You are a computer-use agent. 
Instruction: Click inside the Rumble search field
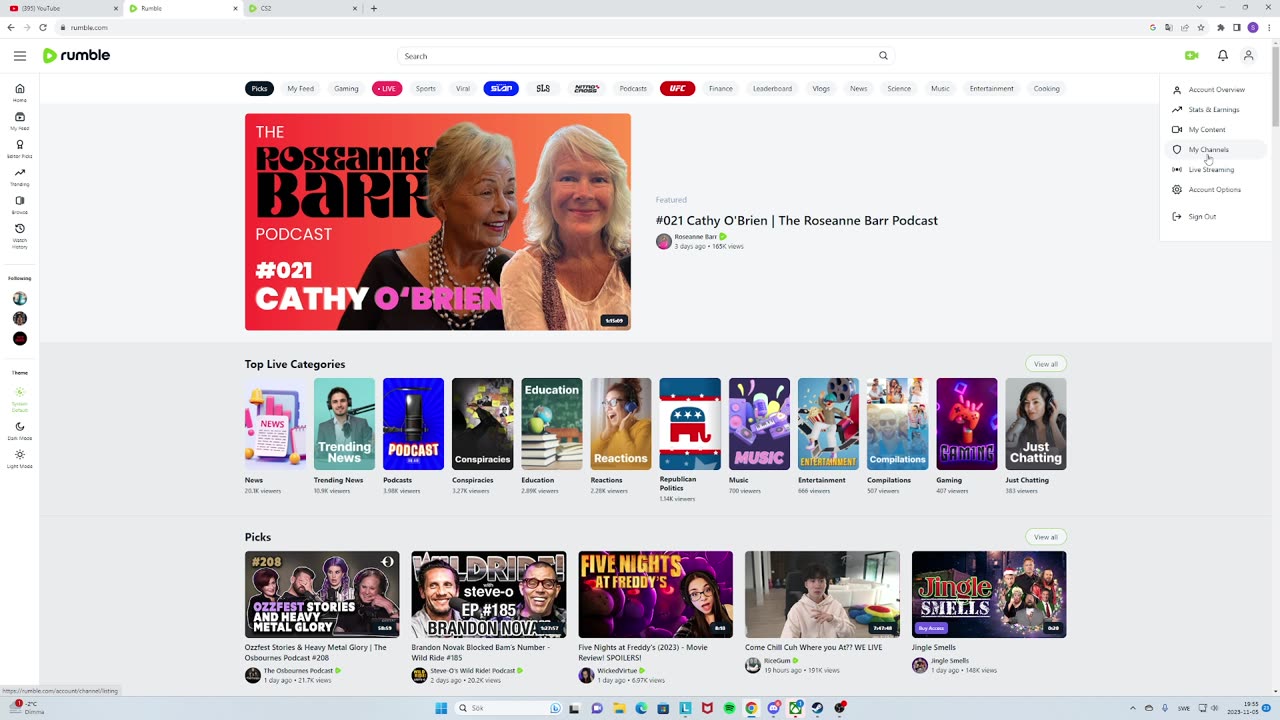pos(636,56)
